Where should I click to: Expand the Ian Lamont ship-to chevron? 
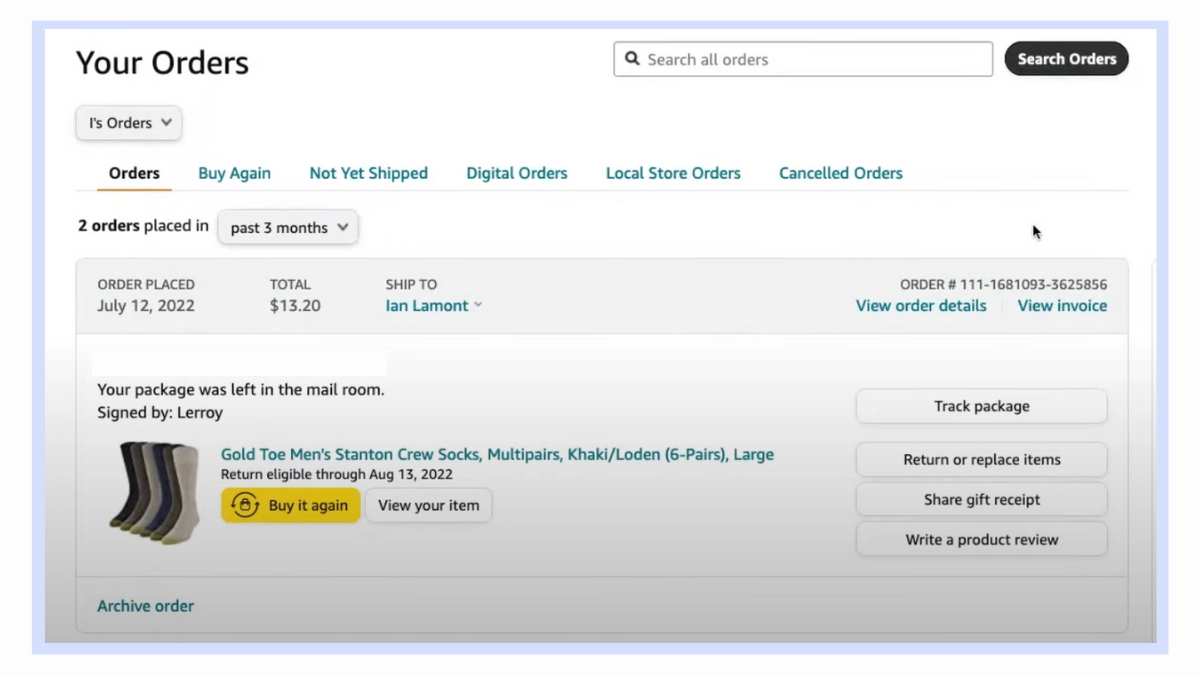(x=478, y=305)
